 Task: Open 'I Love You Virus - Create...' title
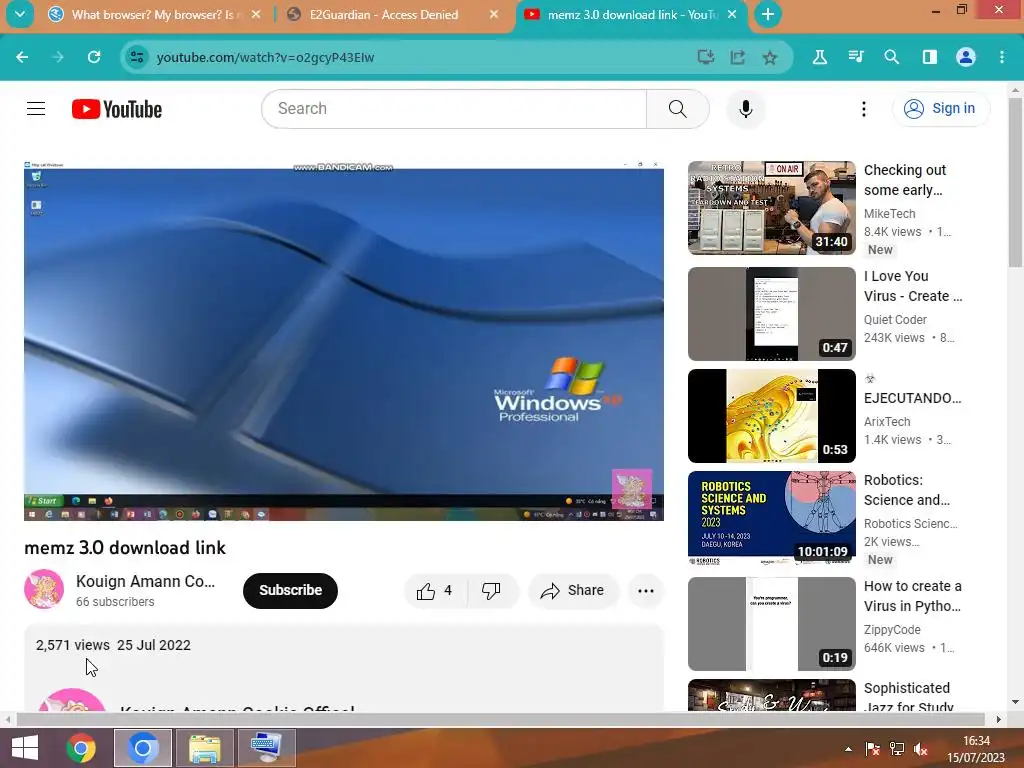tap(913, 286)
